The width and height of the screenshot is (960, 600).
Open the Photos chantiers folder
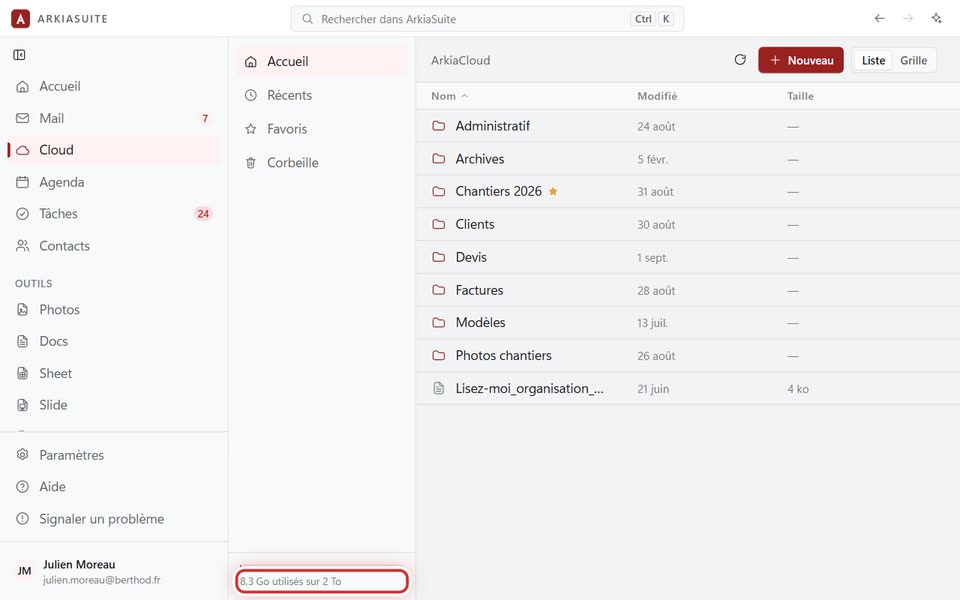click(x=688, y=356)
